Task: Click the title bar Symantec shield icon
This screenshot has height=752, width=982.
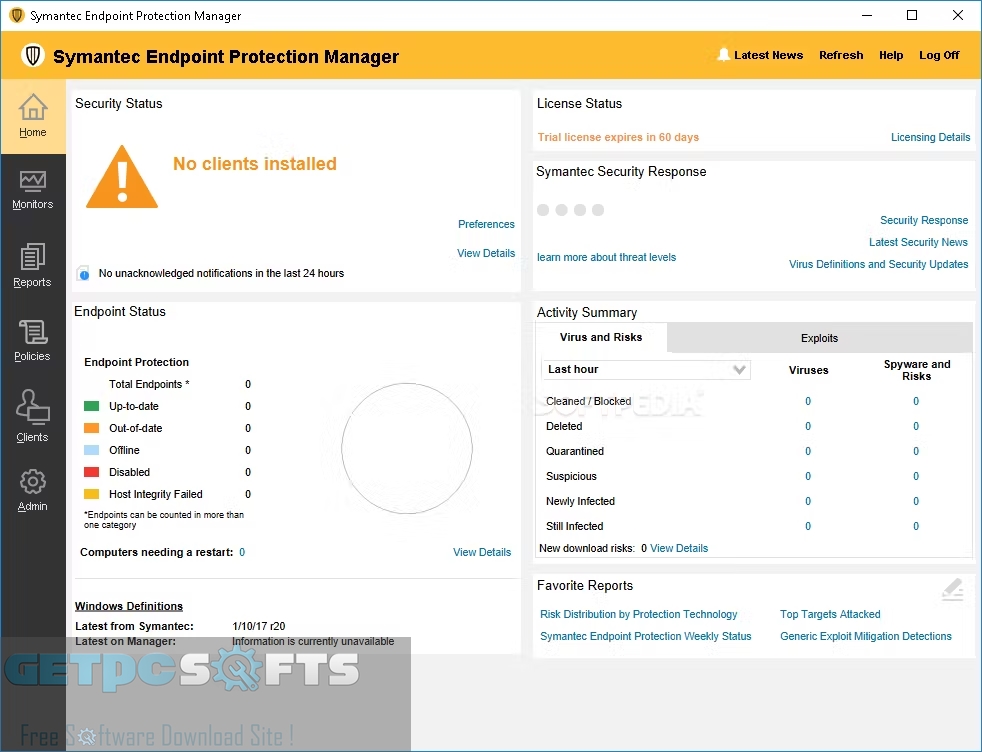Action: (17, 15)
